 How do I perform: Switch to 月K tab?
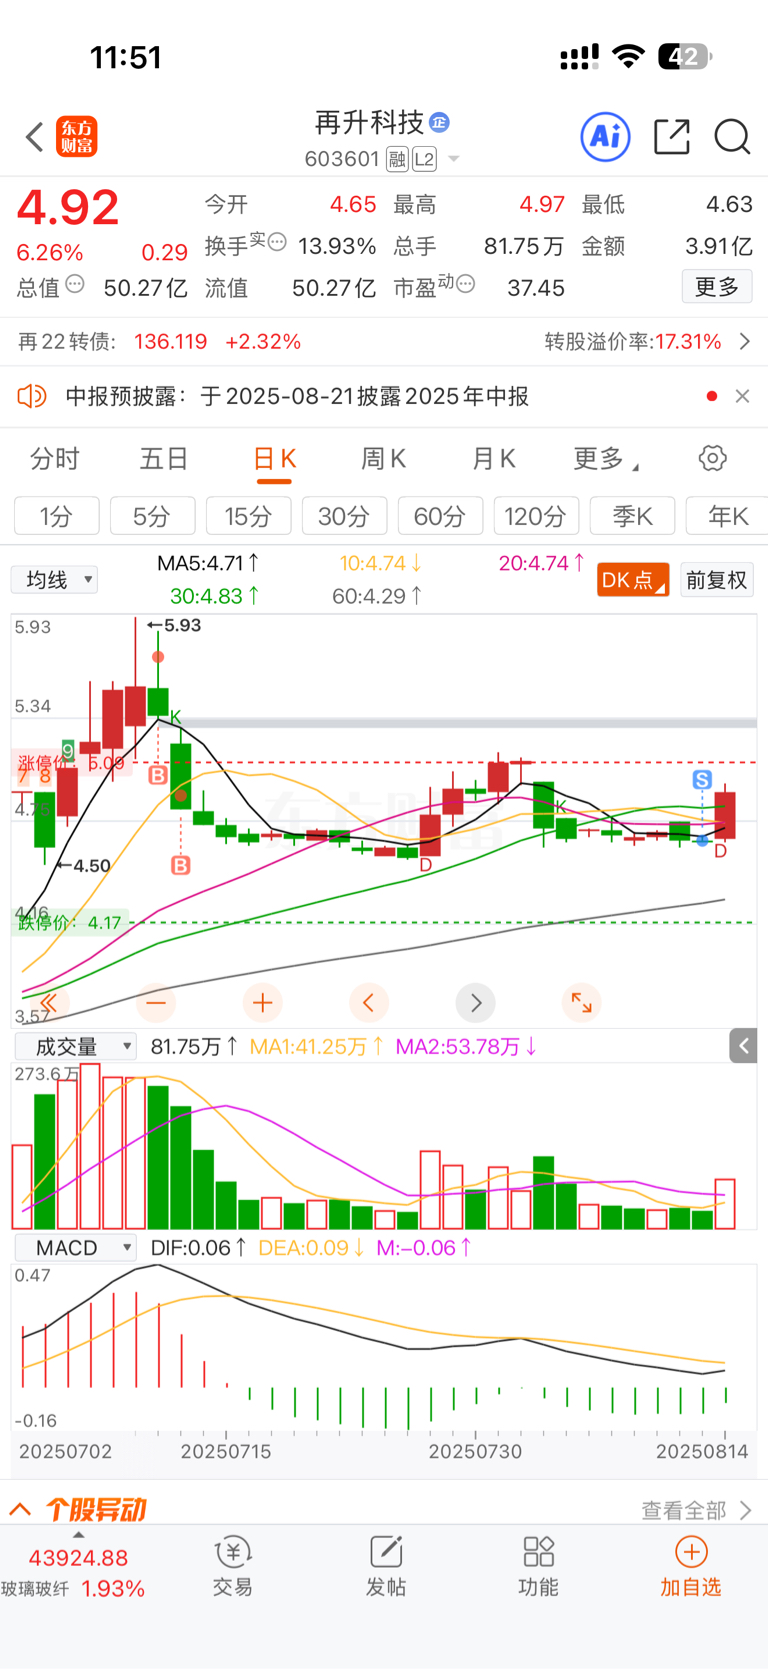pyautogui.click(x=493, y=459)
